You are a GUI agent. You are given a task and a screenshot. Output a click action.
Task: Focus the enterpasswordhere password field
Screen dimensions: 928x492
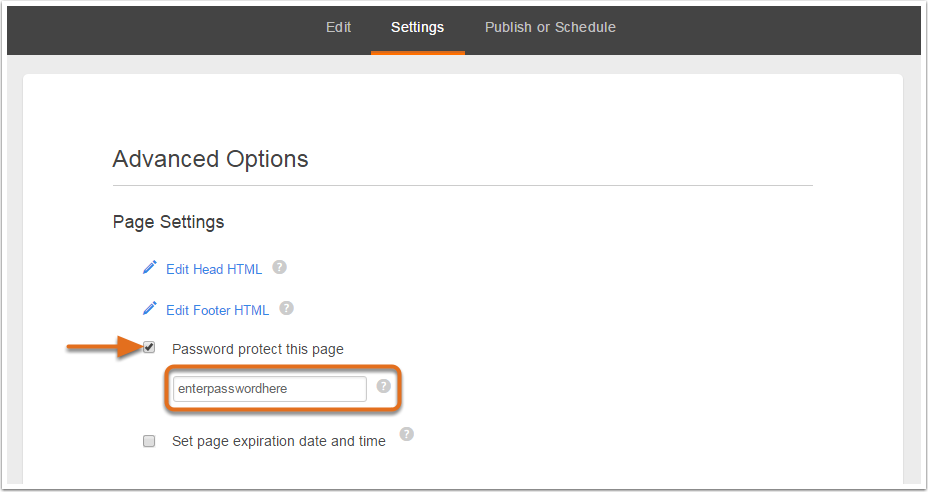click(270, 389)
